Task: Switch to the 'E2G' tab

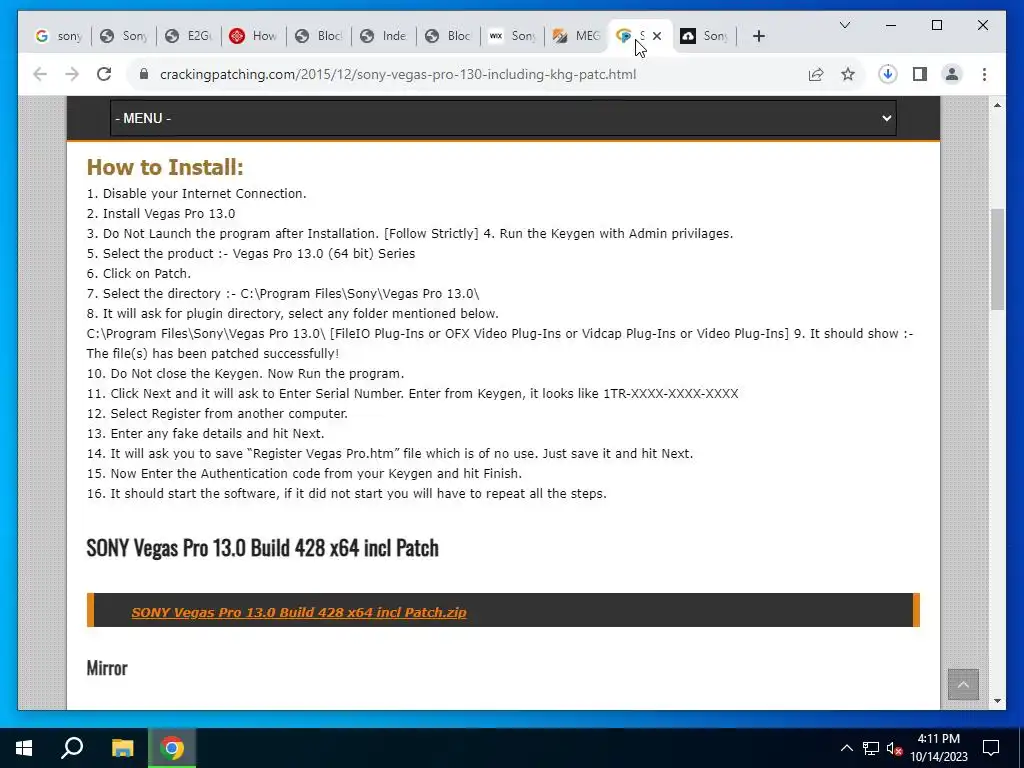Action: click(189, 36)
